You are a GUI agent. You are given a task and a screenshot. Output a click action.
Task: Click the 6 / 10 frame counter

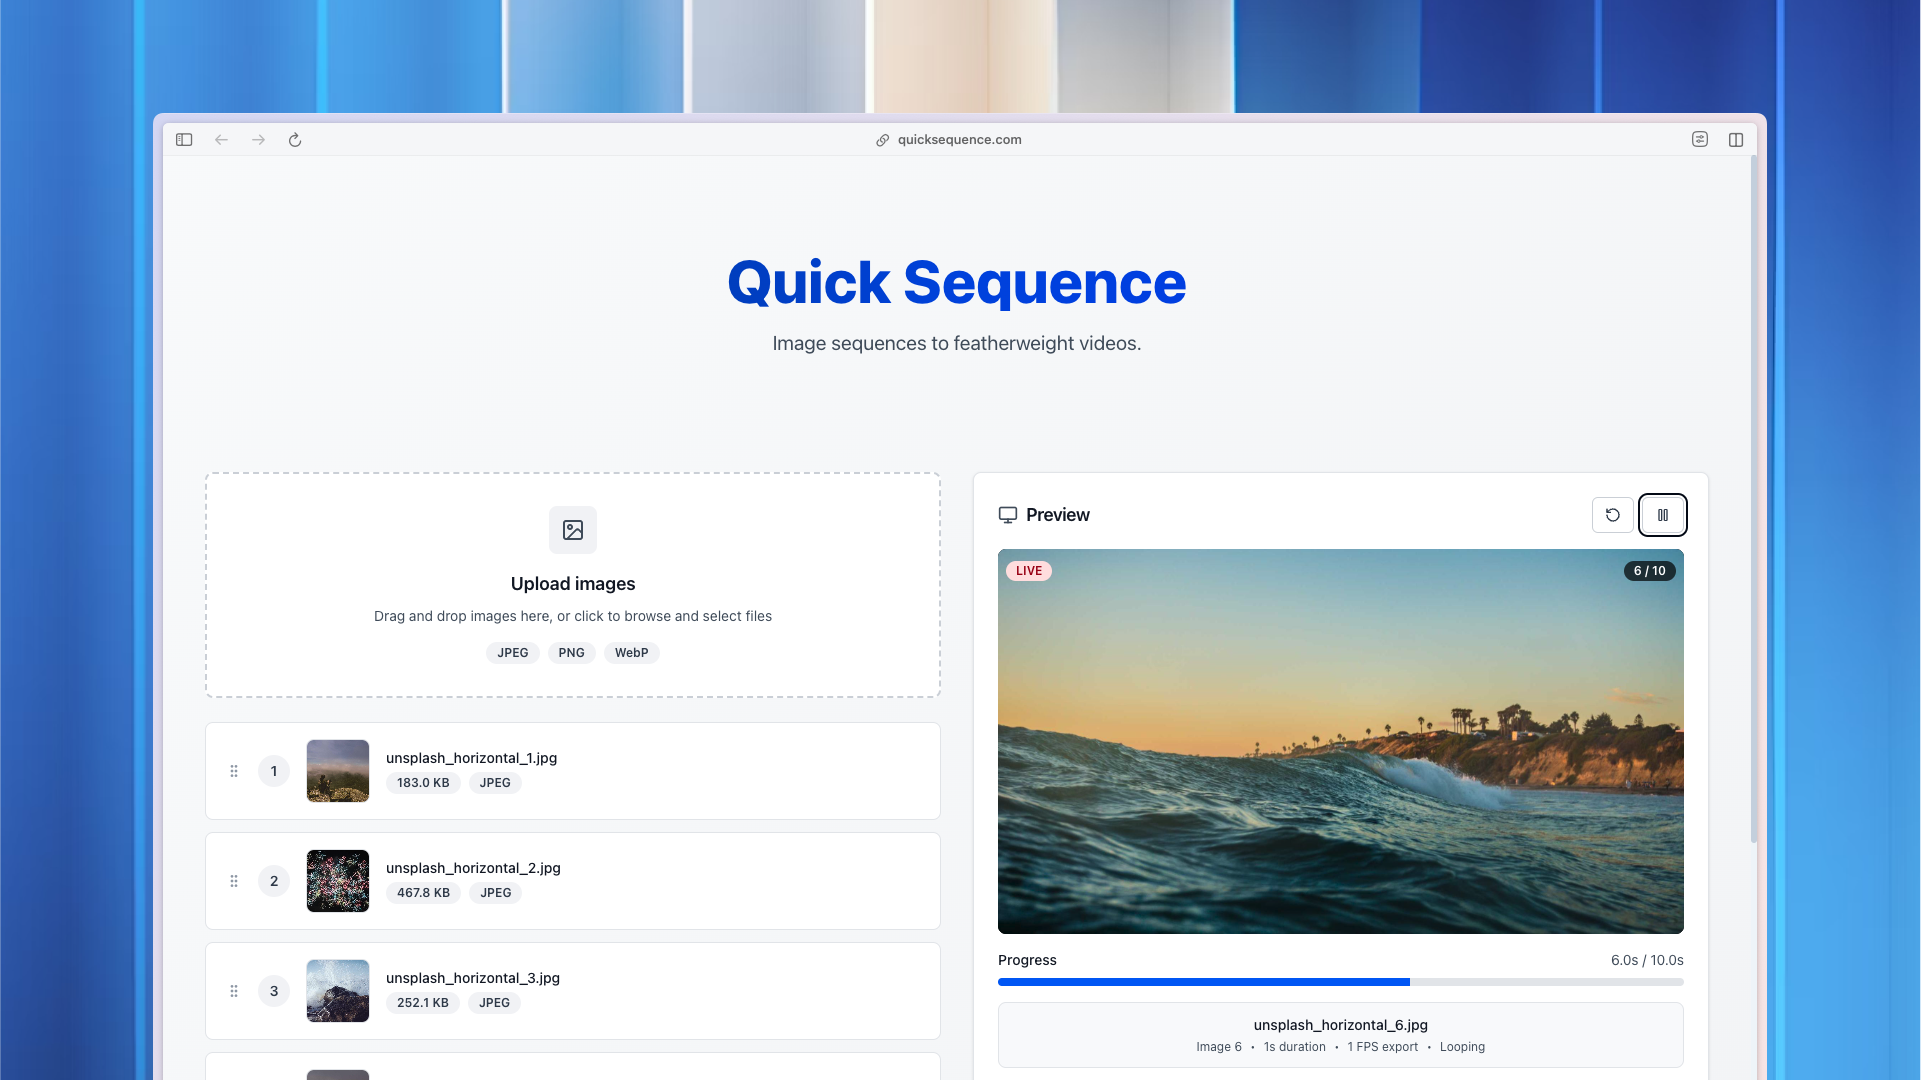(x=1650, y=571)
